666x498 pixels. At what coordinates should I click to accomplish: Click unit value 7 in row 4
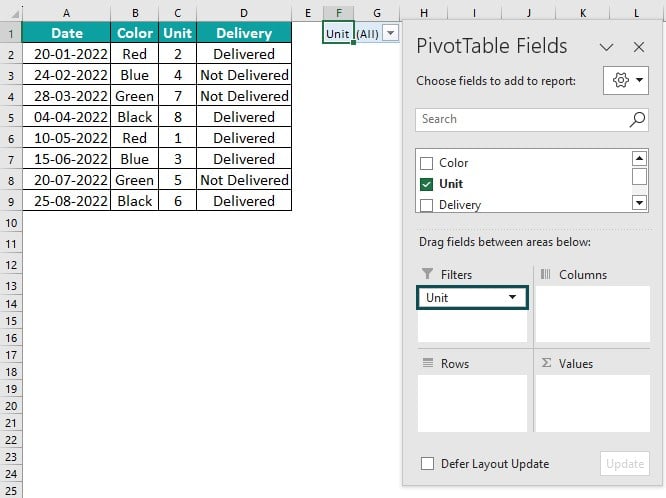[178, 96]
